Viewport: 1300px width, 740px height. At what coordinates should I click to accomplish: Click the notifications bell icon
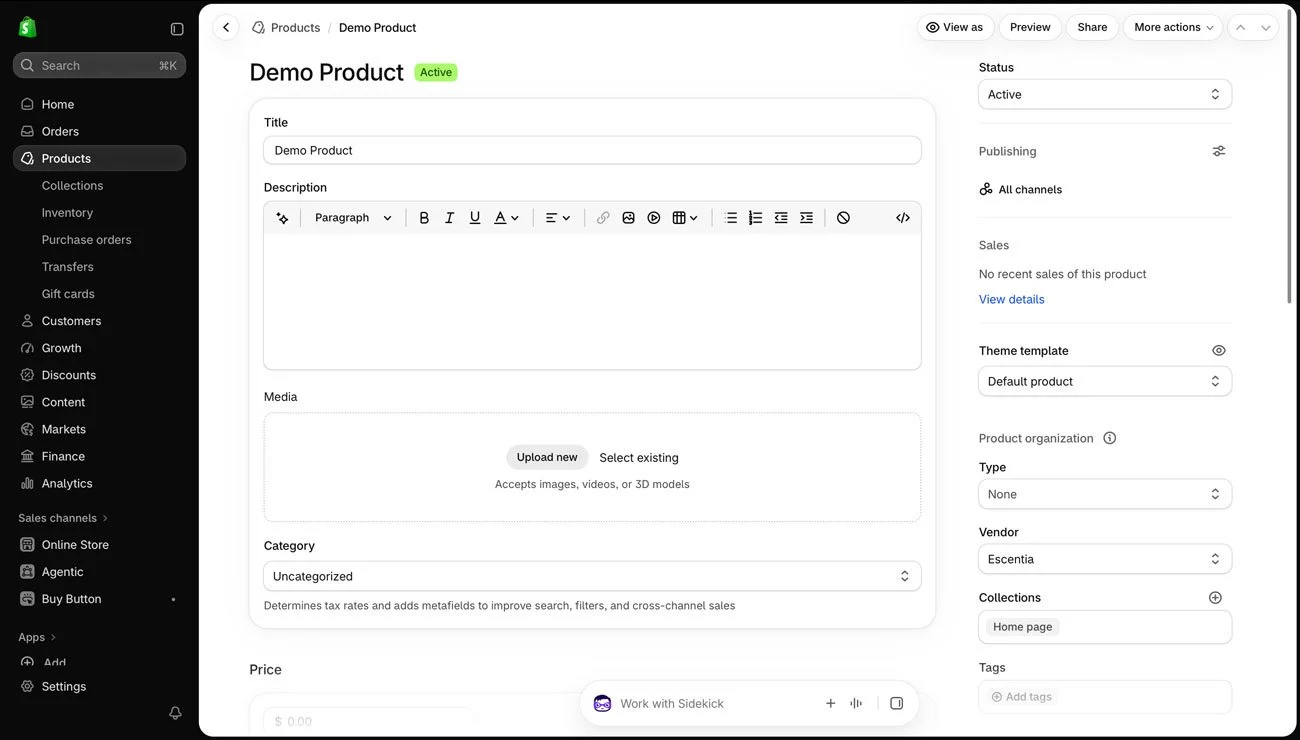click(175, 713)
